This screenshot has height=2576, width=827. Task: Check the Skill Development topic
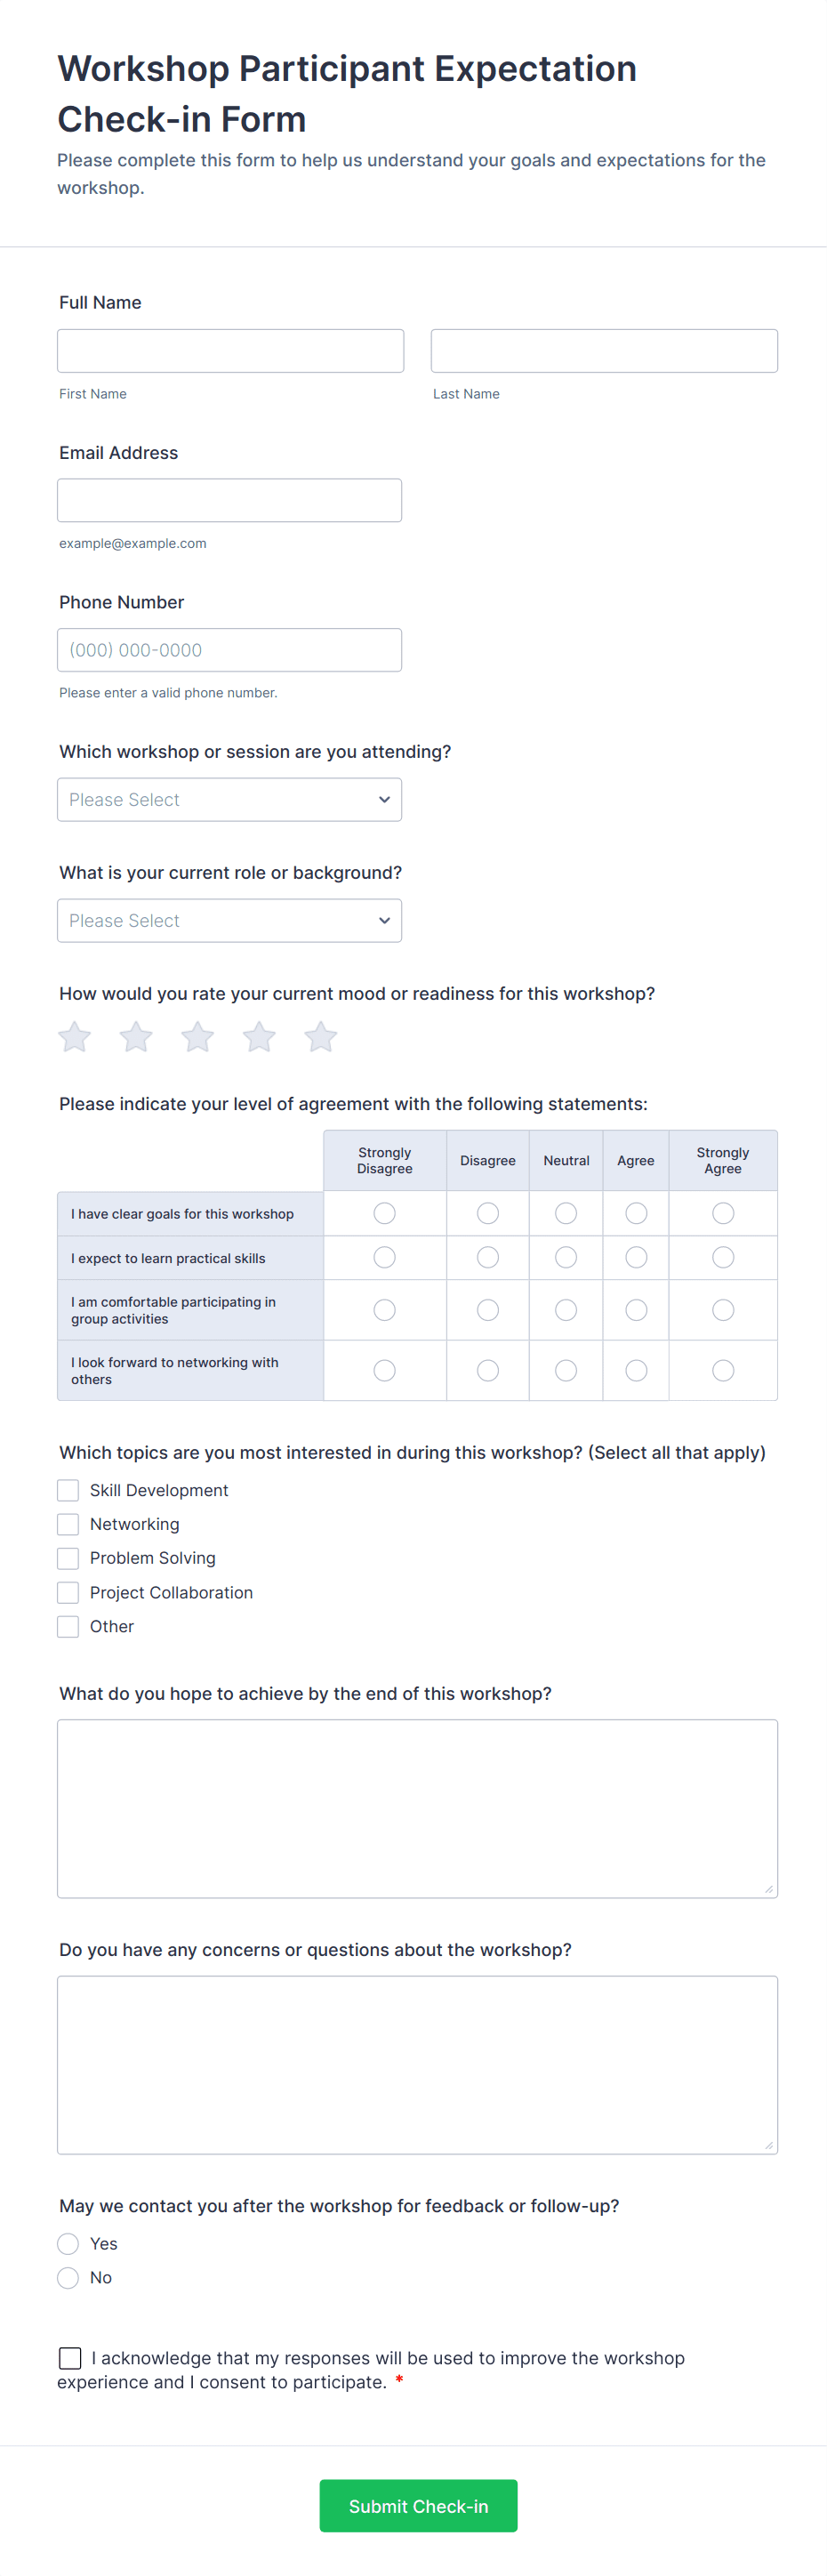pos(68,1490)
